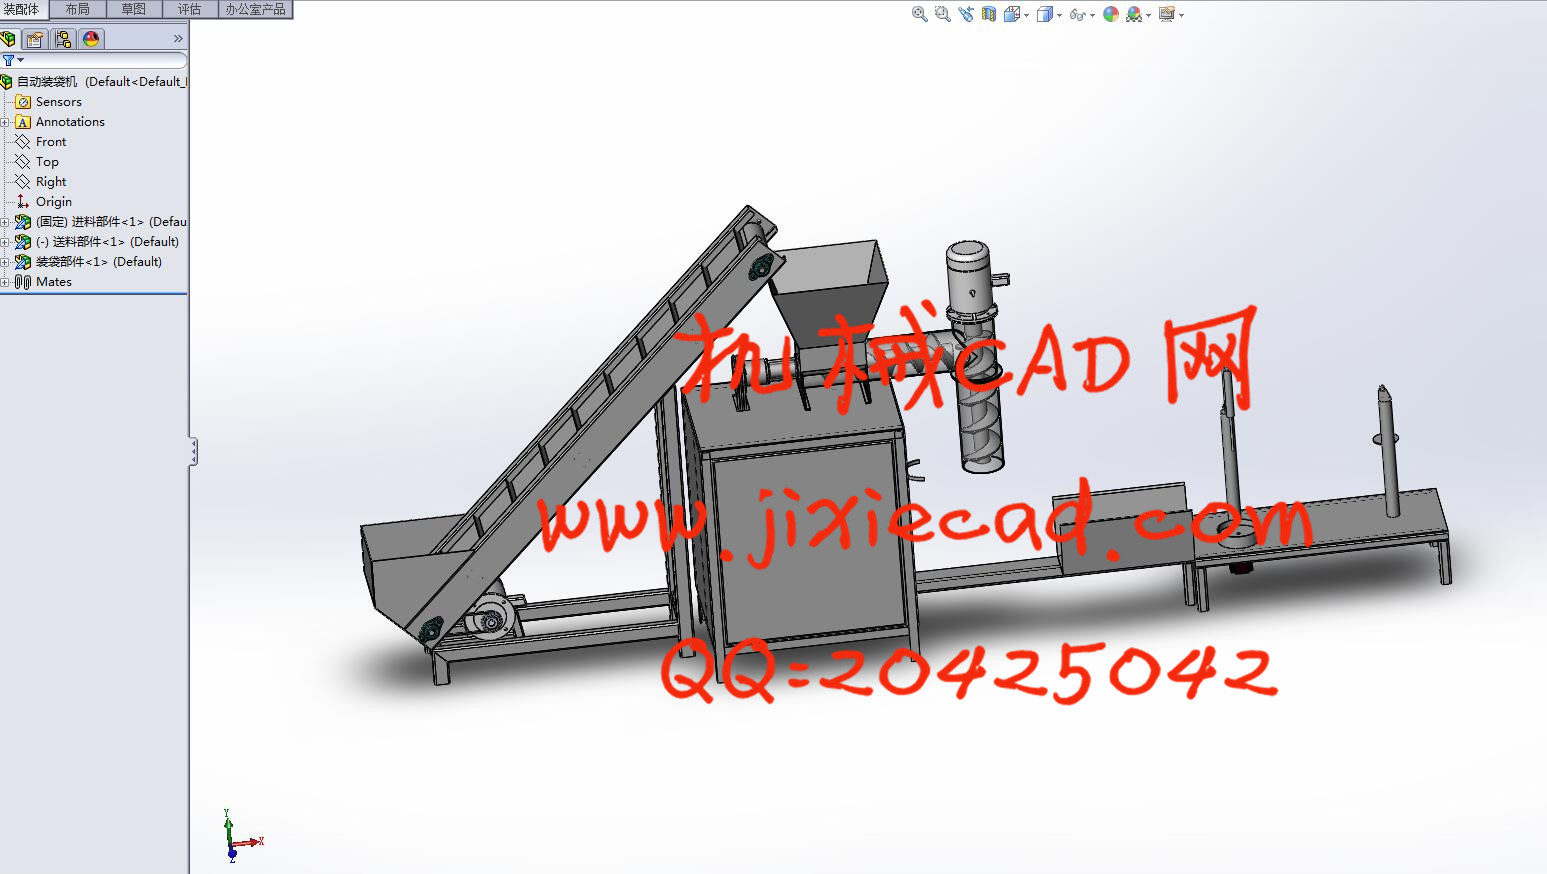Click the Edit Appearance color sphere

(x=1110, y=14)
